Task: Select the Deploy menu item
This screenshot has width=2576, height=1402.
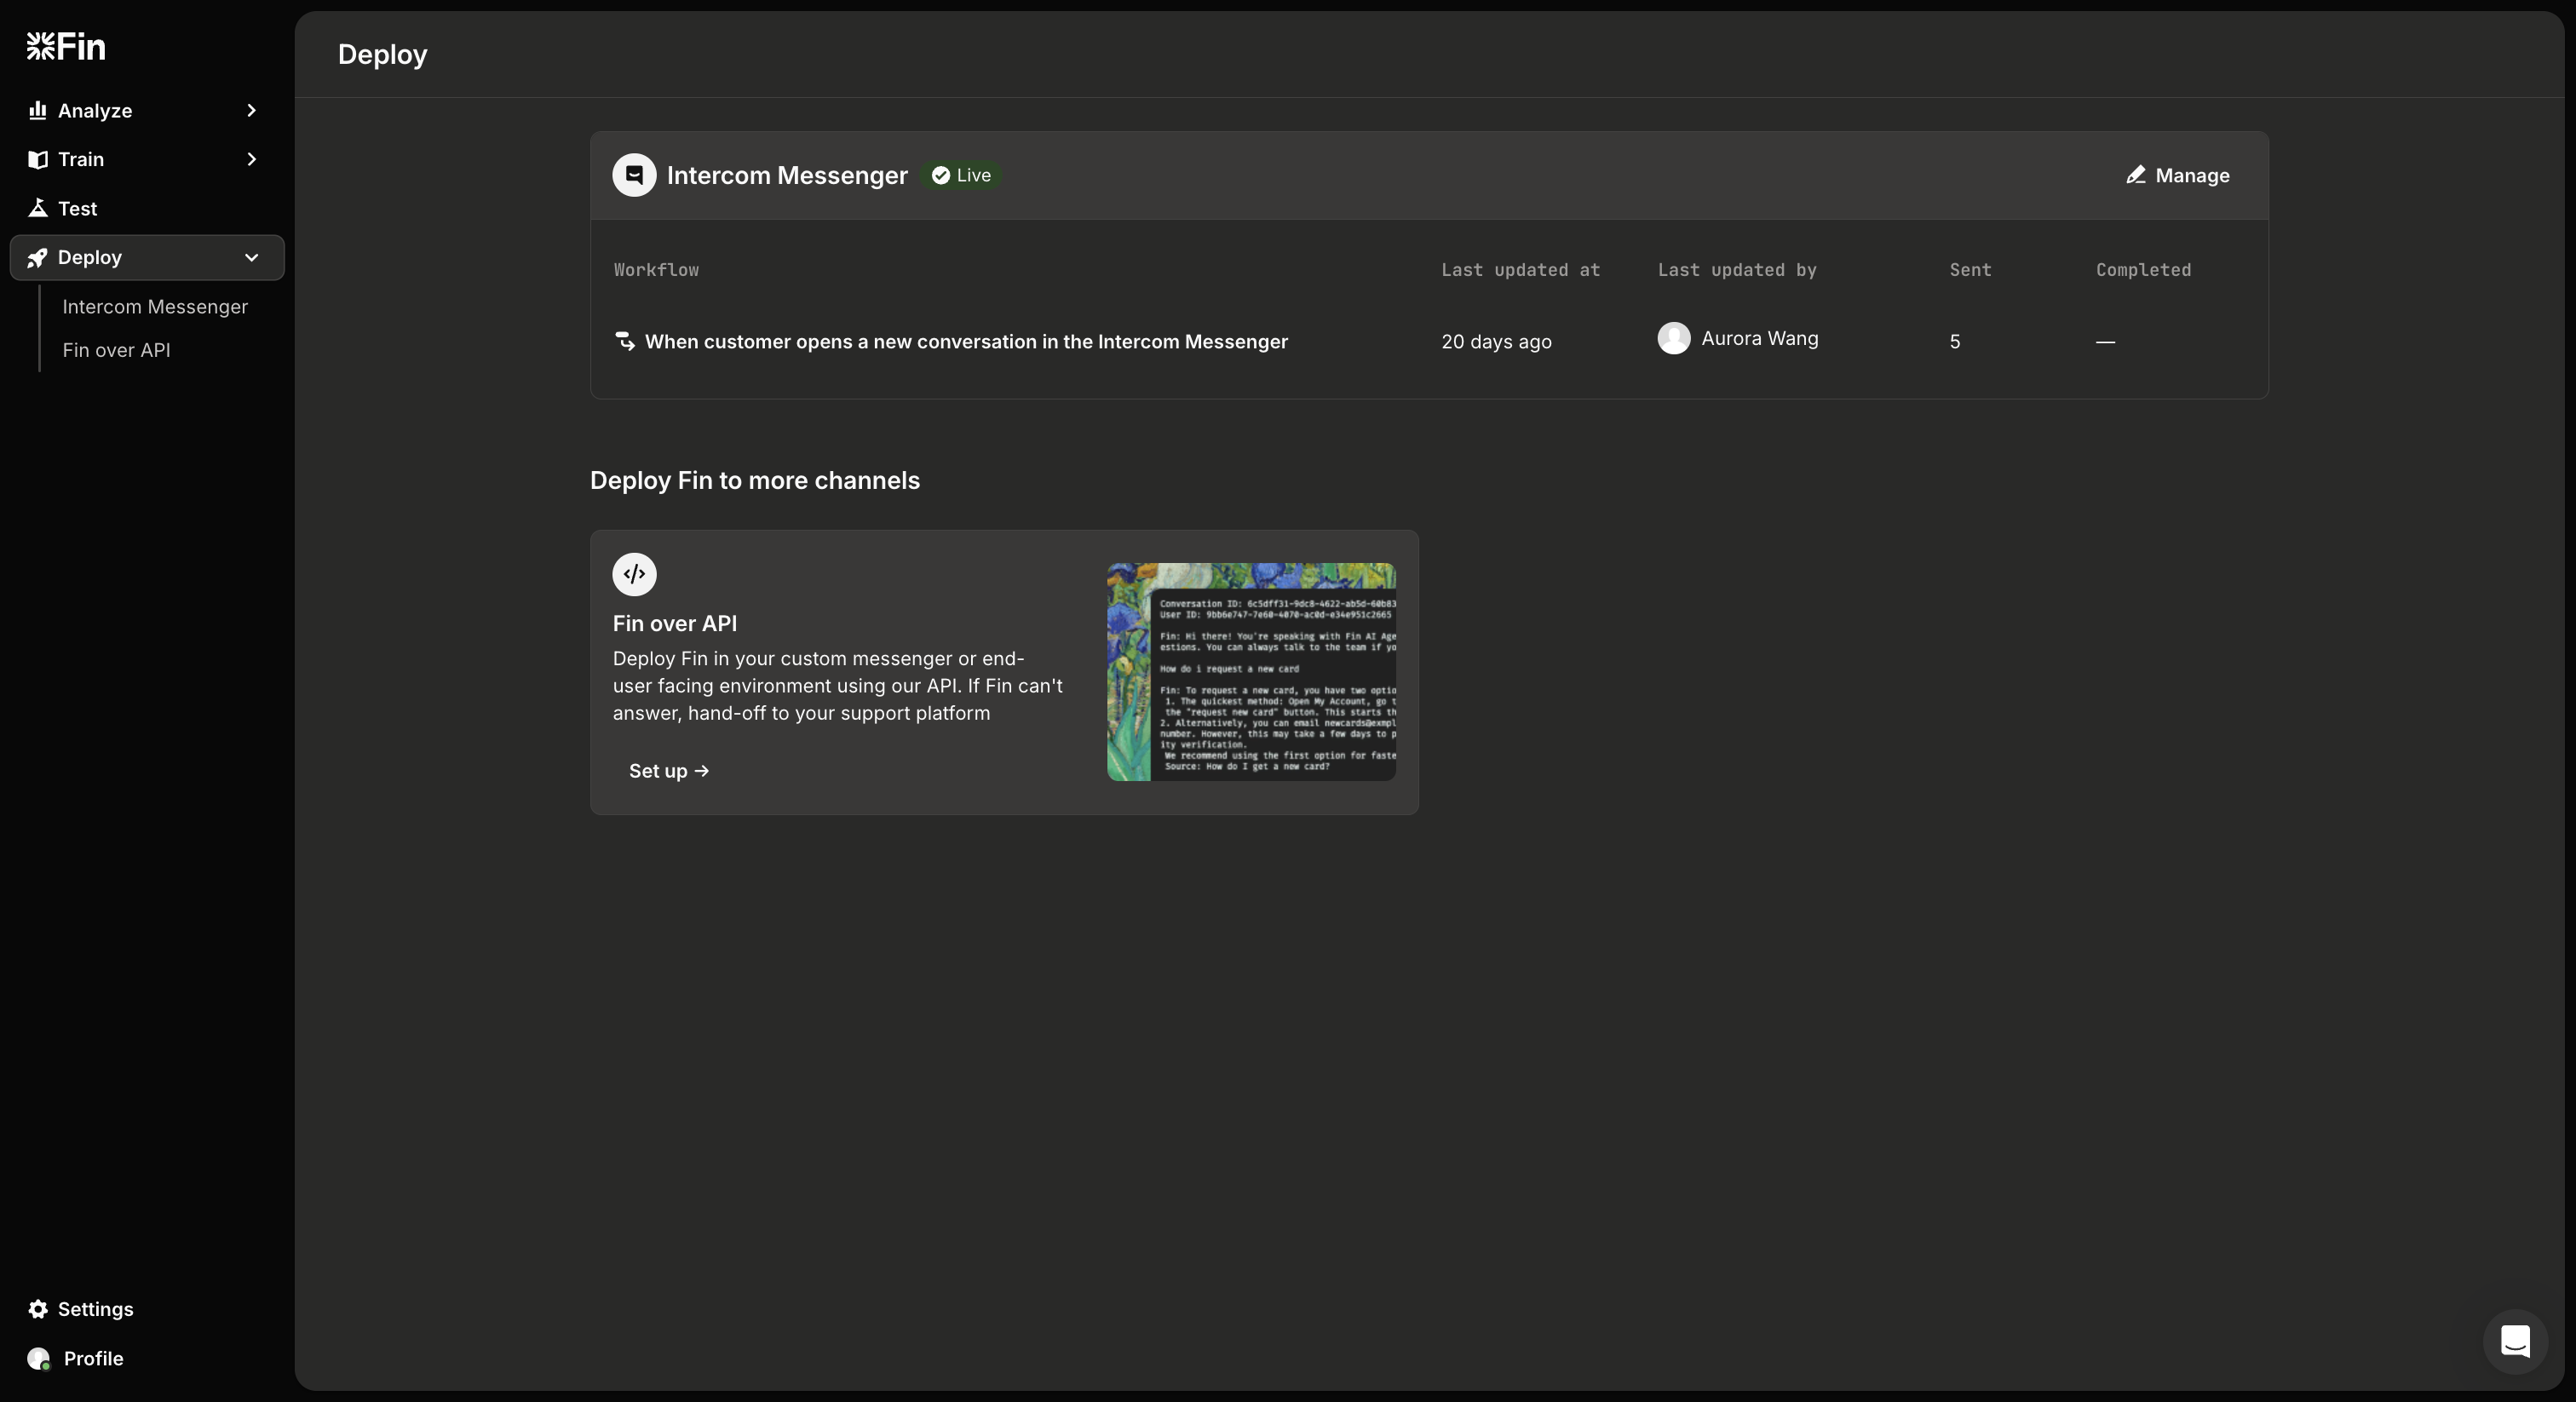Action: pos(147,258)
